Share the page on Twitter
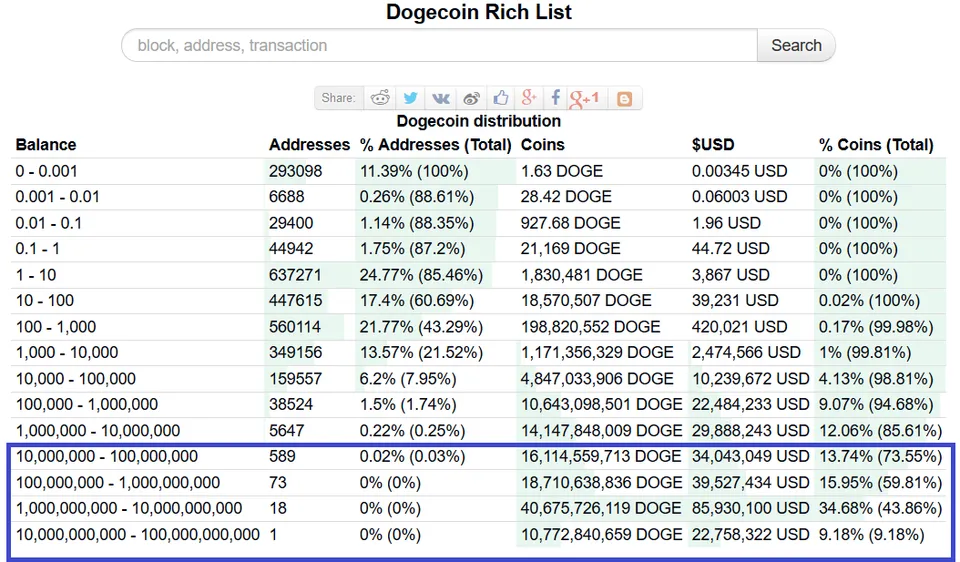 tap(410, 98)
